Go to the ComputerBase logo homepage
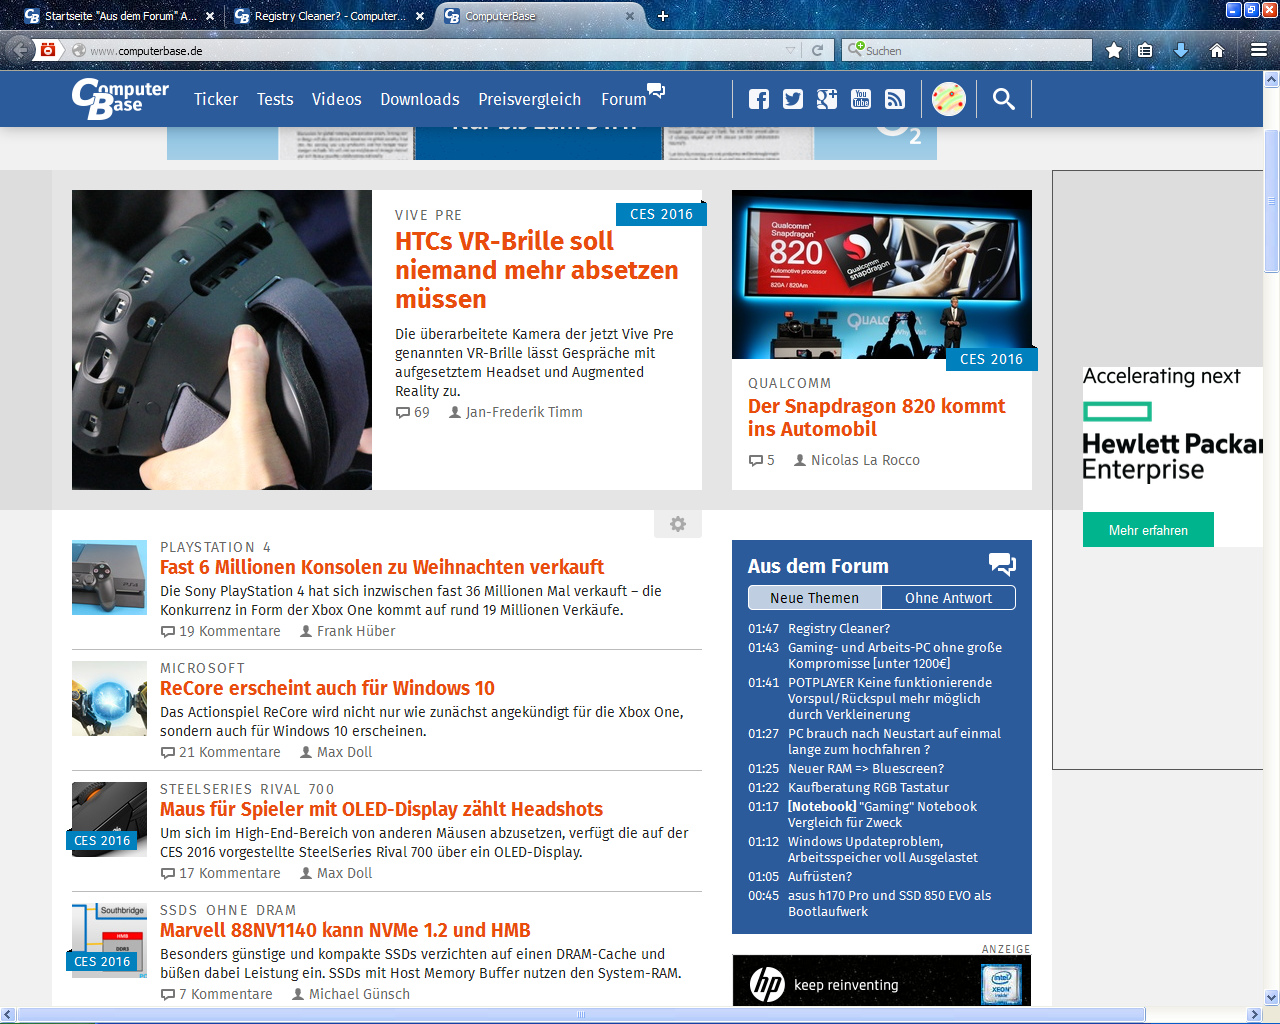The image size is (1280, 1024). tap(120, 98)
